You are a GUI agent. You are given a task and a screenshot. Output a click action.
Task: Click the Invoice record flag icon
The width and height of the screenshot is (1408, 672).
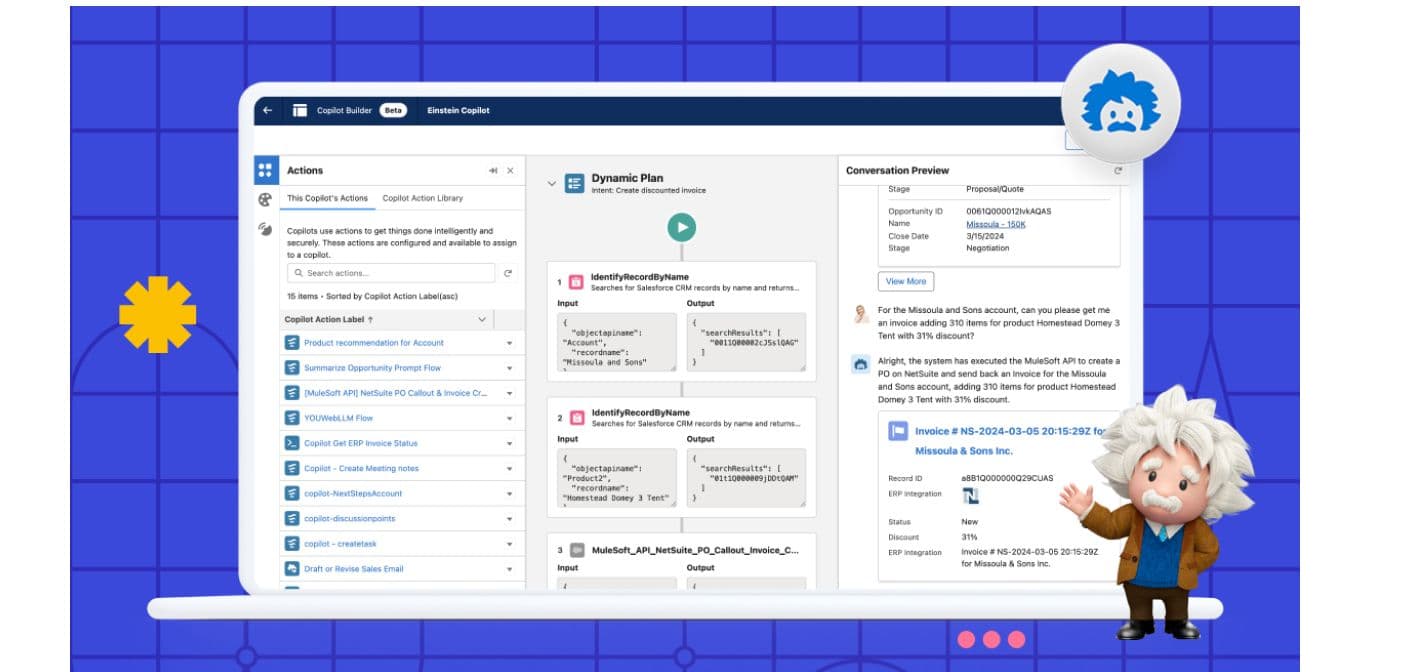898,431
